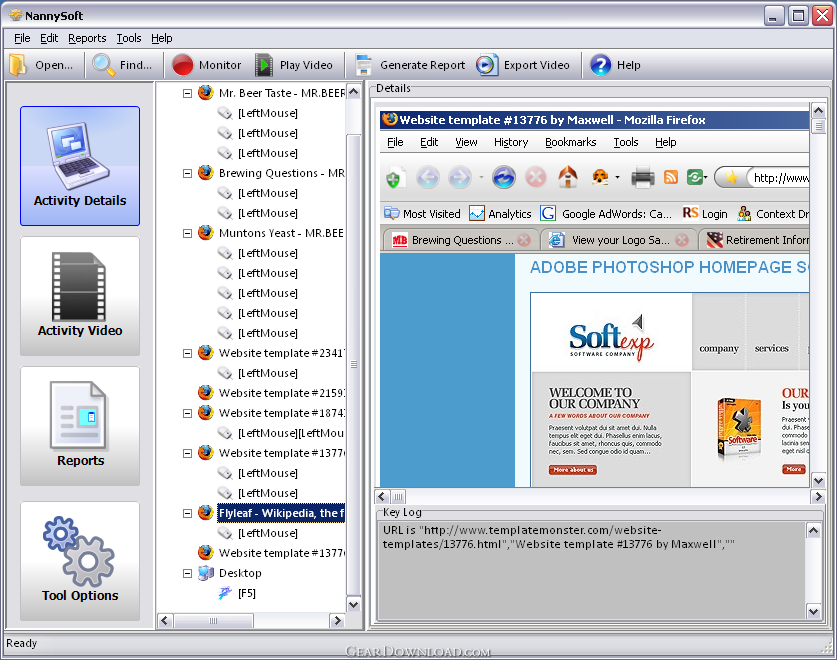Click the tree panel horizontal scrollbar right arrow

coord(337,620)
